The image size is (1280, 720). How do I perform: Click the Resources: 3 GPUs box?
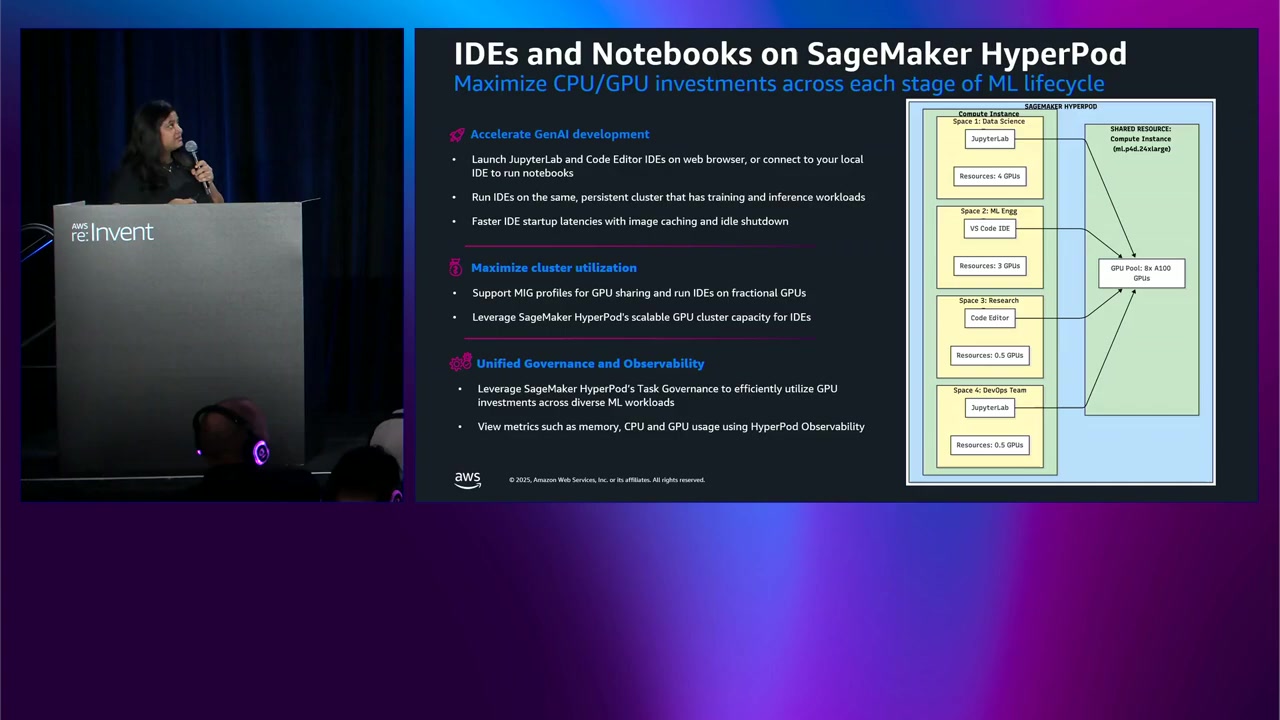pos(989,266)
